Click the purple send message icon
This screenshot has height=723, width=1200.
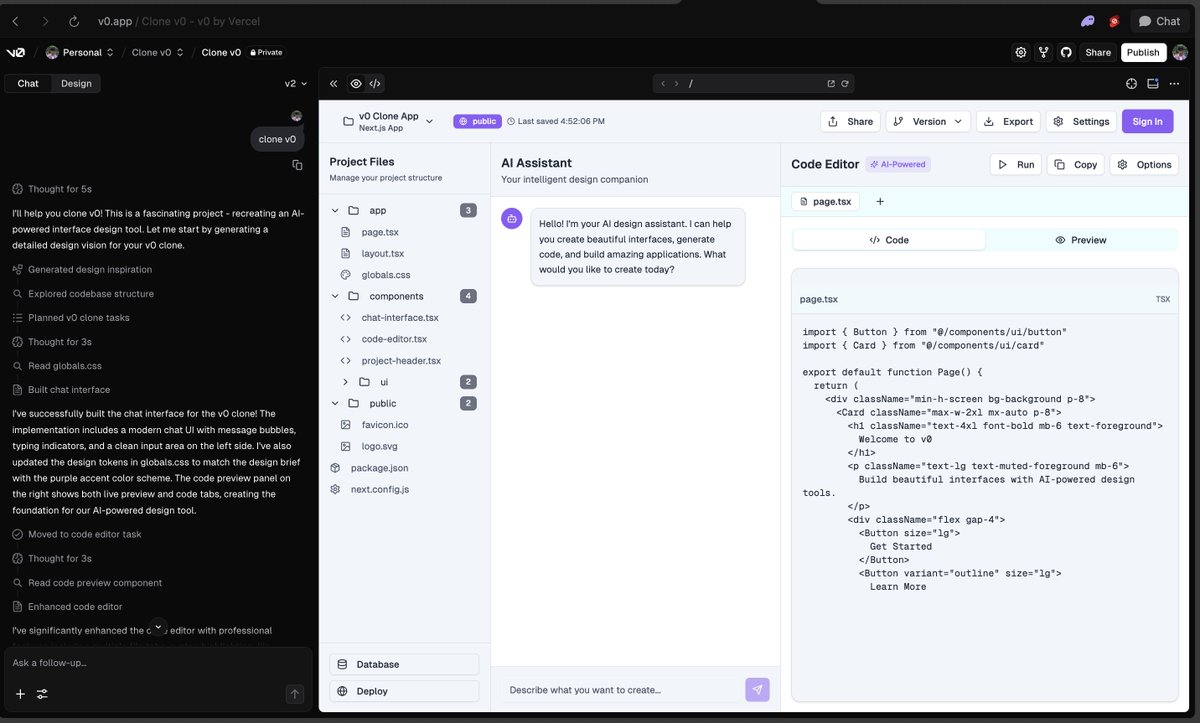tap(758, 690)
